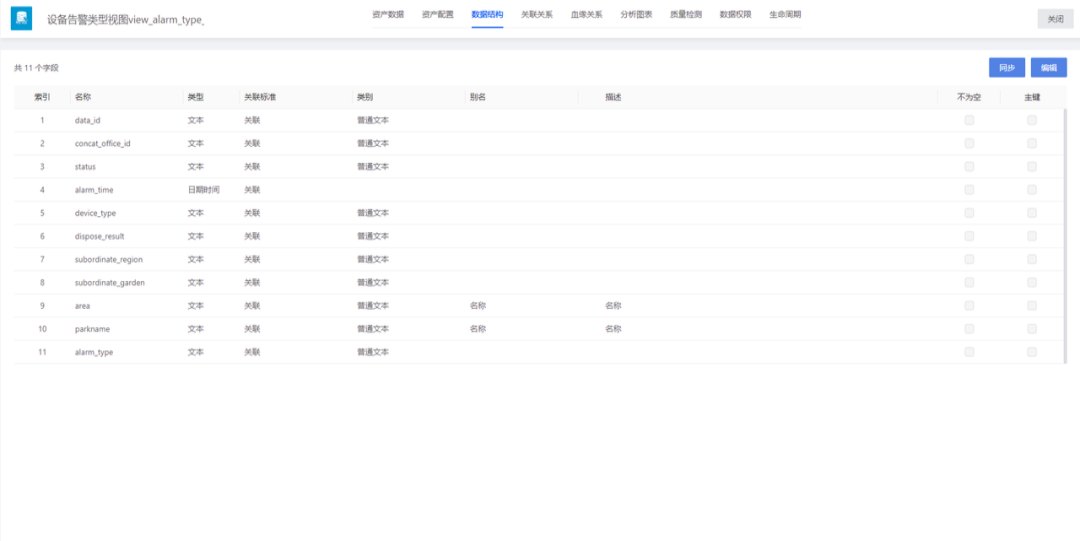Click the 编辑 button
Image resolution: width=1080 pixels, height=541 pixels.
point(1049,68)
